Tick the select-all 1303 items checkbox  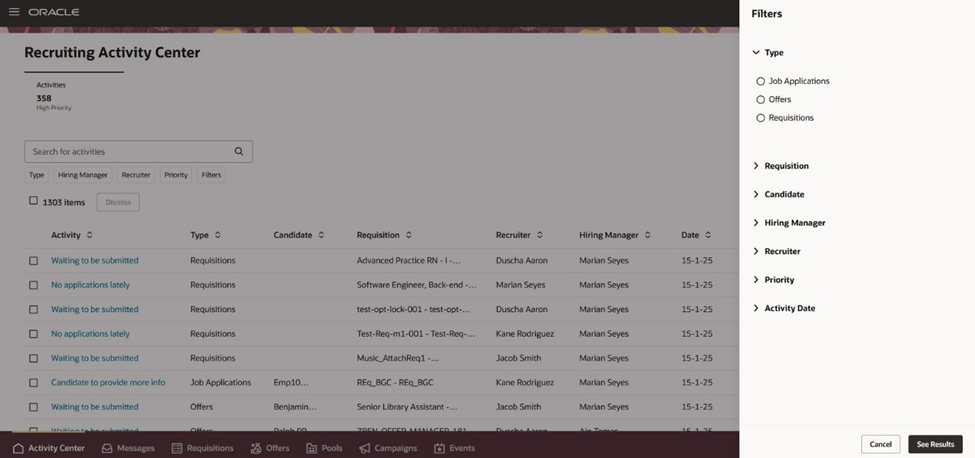click(x=34, y=201)
